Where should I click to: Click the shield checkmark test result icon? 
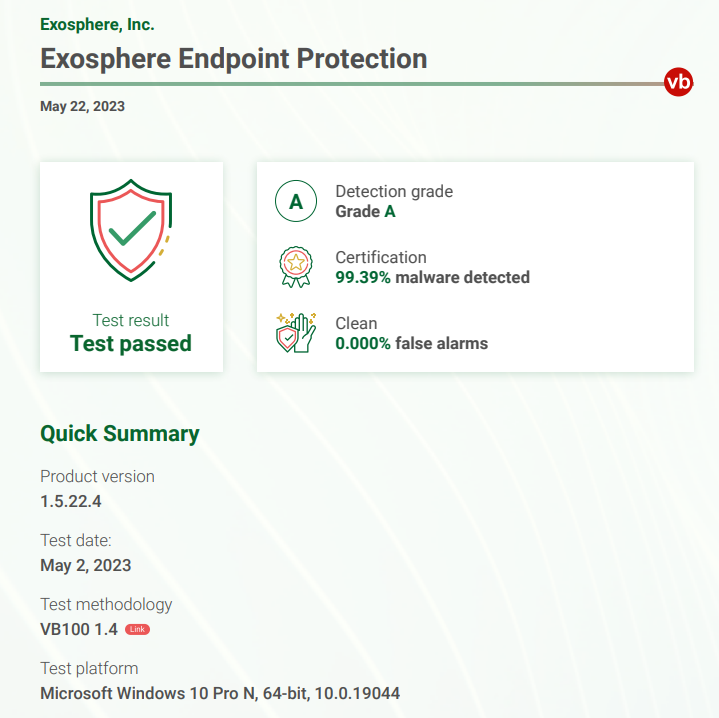point(131,230)
